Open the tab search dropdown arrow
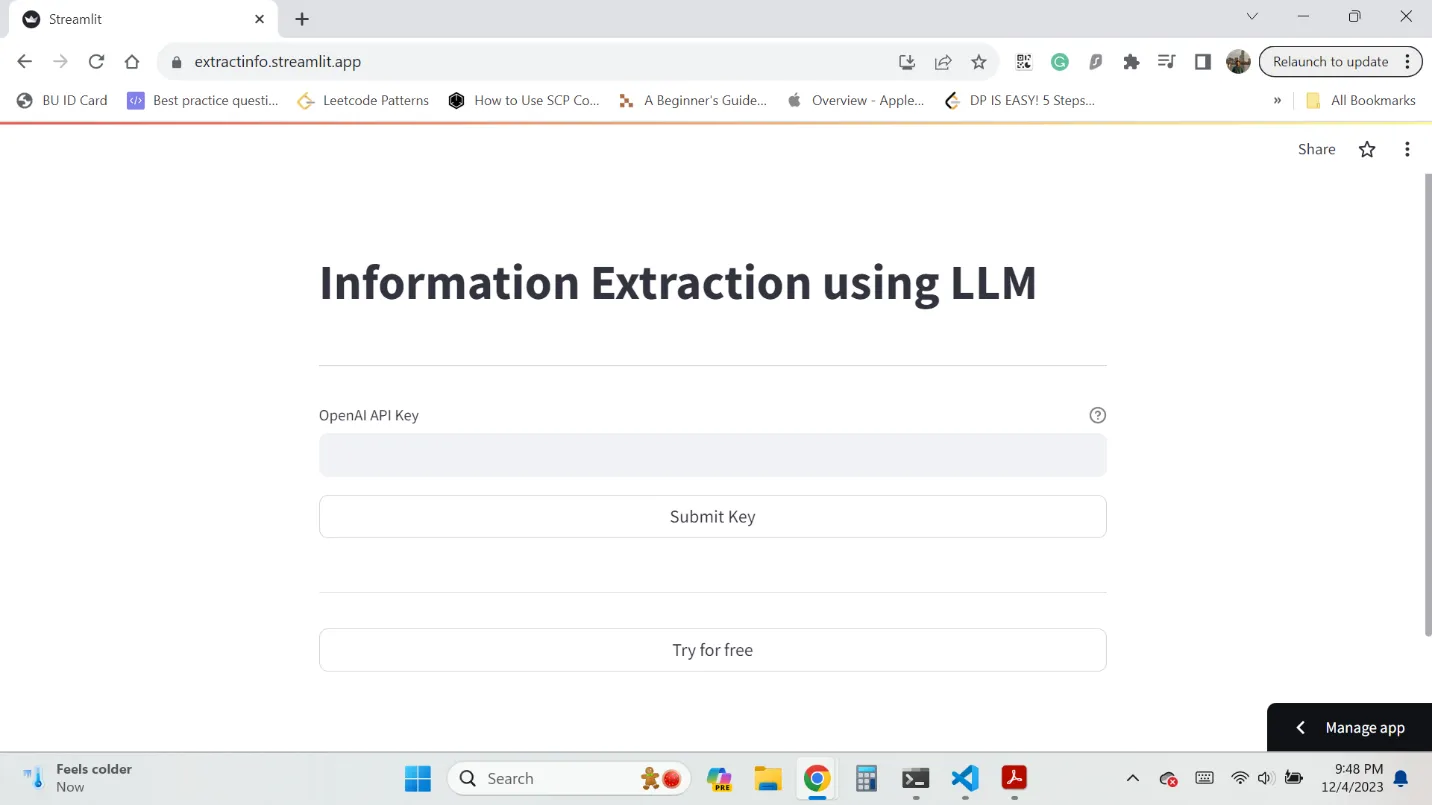Viewport: 1432px width, 805px height. click(1252, 17)
